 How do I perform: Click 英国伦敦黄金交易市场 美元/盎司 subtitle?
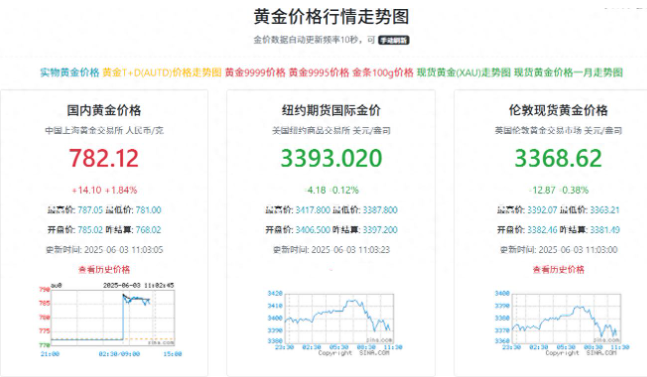pos(558,130)
